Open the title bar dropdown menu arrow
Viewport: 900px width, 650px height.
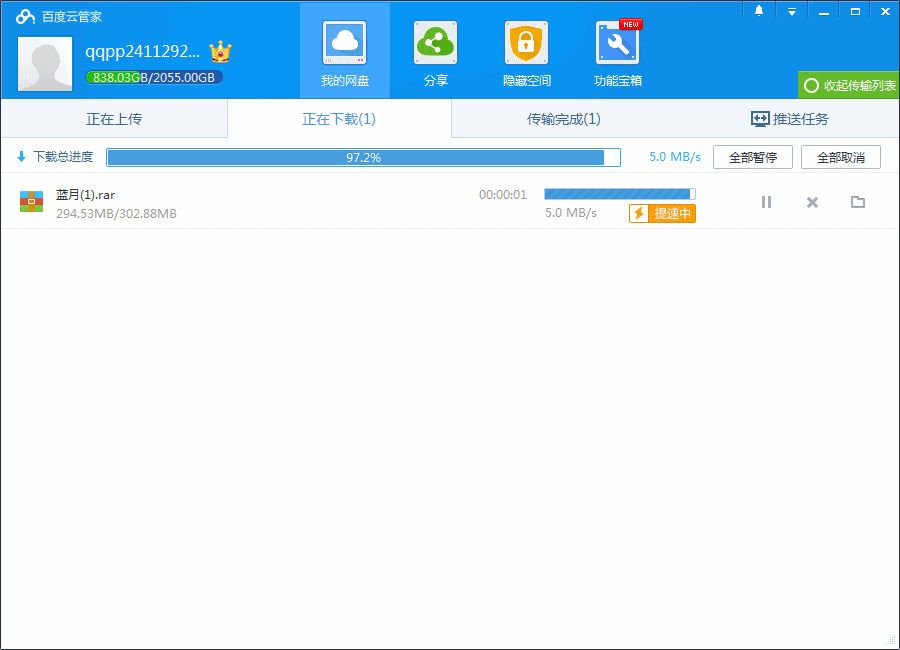[x=792, y=11]
